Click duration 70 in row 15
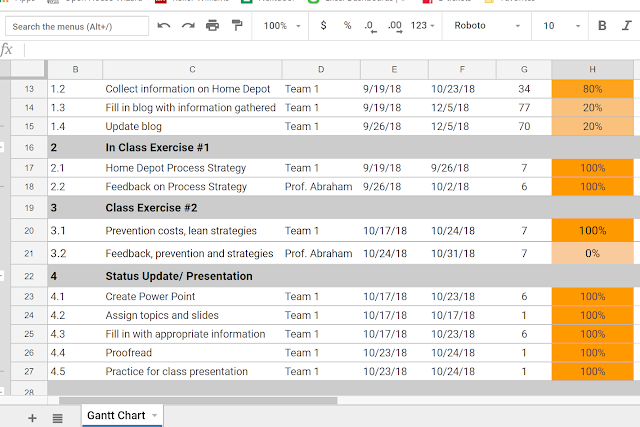Screen dimensions: 640x427 tap(524, 127)
